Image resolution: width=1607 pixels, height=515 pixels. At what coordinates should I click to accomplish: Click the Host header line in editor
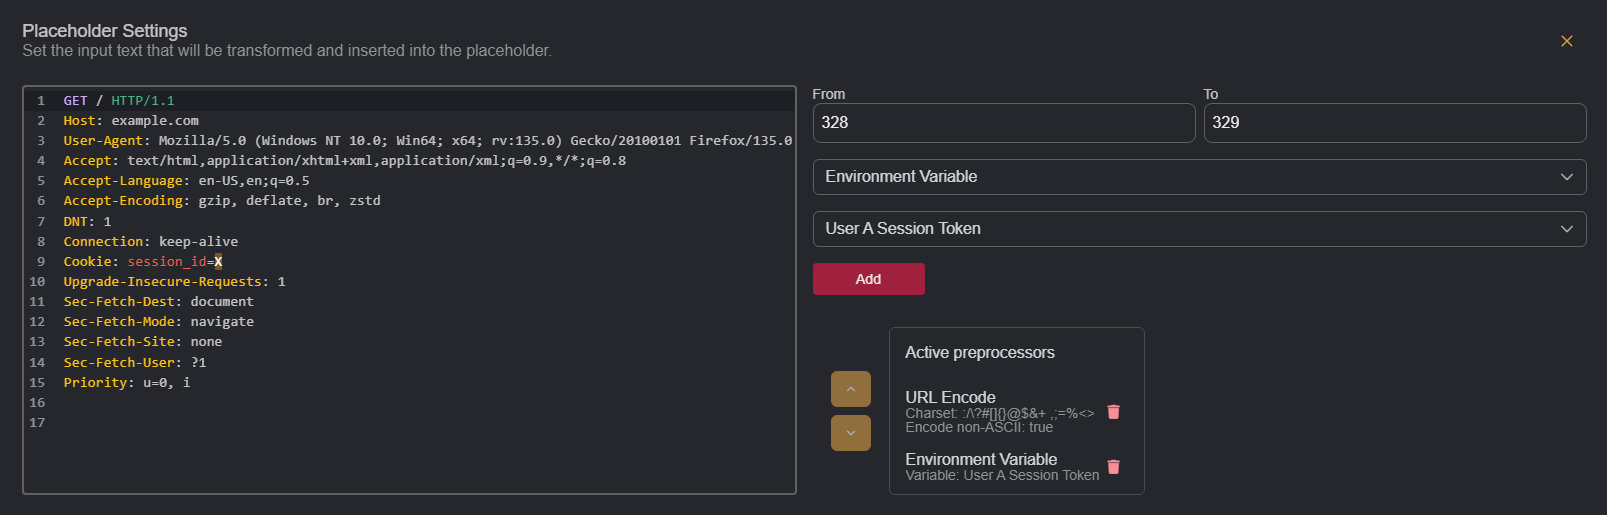[131, 121]
